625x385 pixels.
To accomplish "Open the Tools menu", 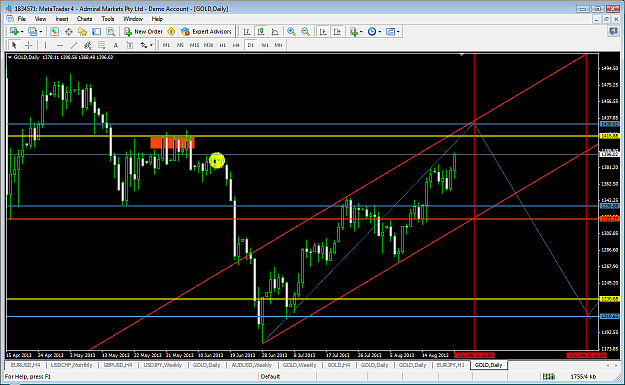I will click(108, 19).
